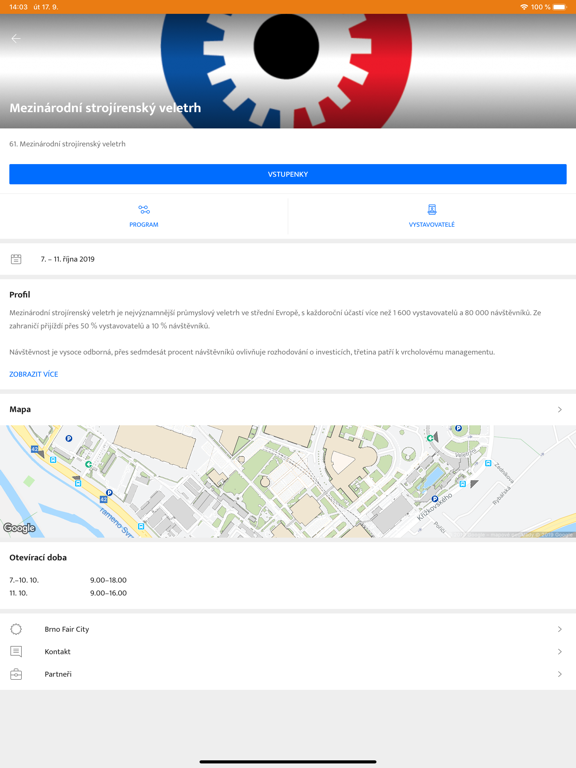Tap the Partneři briefcase icon
Viewport: 576px width, 768px height.
16,674
